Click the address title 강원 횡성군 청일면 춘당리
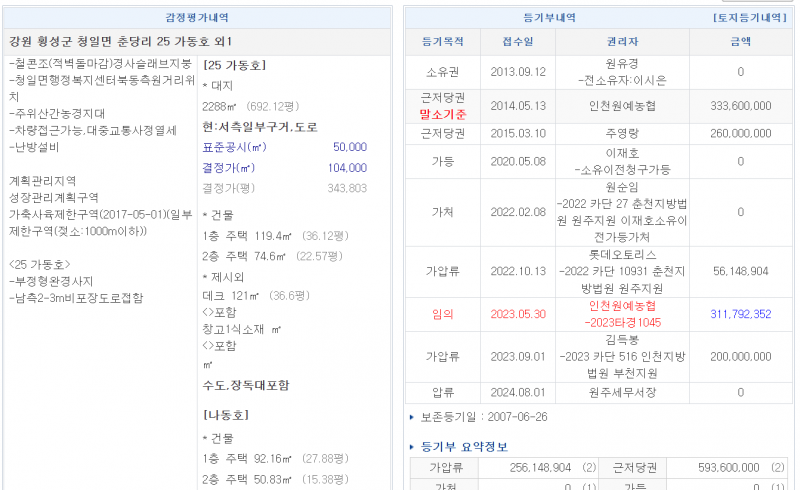 coord(120,42)
